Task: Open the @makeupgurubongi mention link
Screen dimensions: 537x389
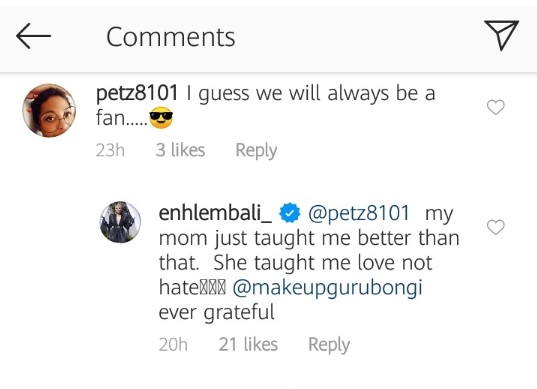Action: pos(327,288)
